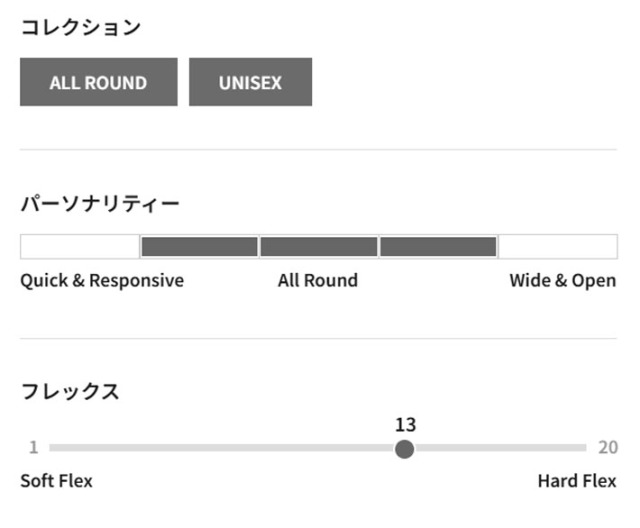This screenshot has width=640, height=528.
Task: Click the rightmost empty personality bar segment
Action: click(x=558, y=246)
